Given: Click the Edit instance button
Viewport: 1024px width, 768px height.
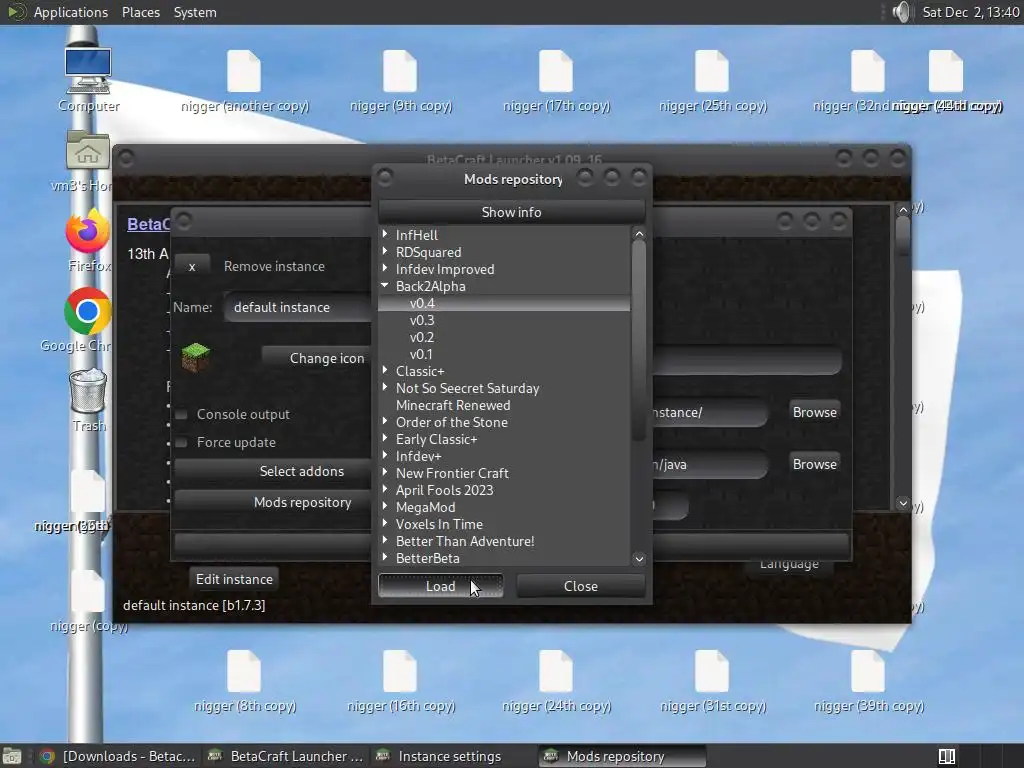Looking at the screenshot, I should tap(234, 579).
